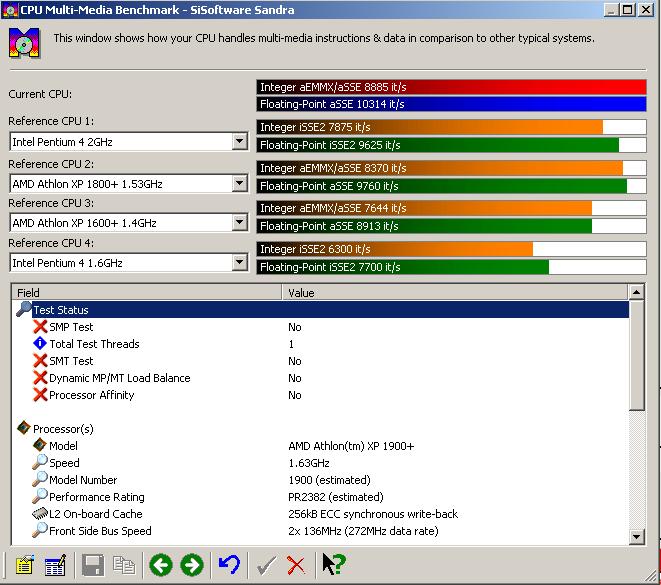Click the red X cancel icon
The image size is (661, 585).
click(x=296, y=566)
